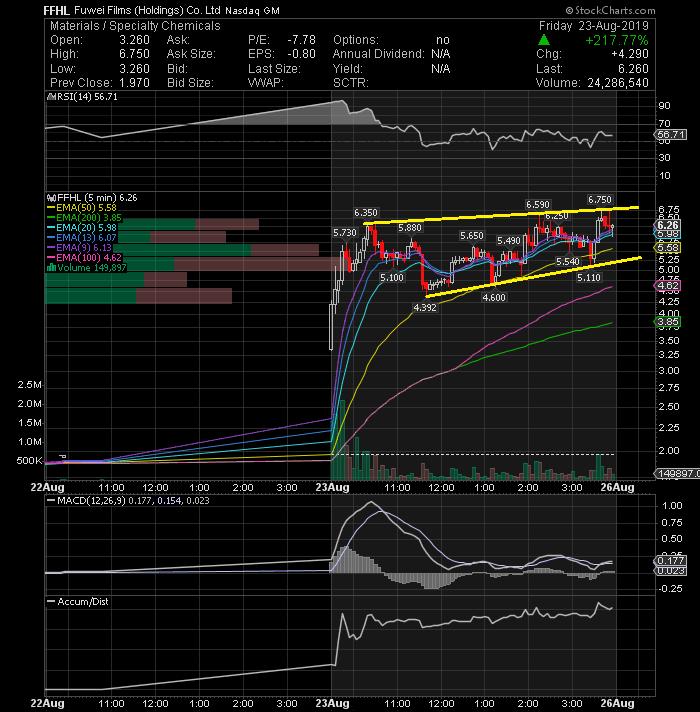
Task: Click the 0.177 MACD axis tag
Action: [x=670, y=561]
